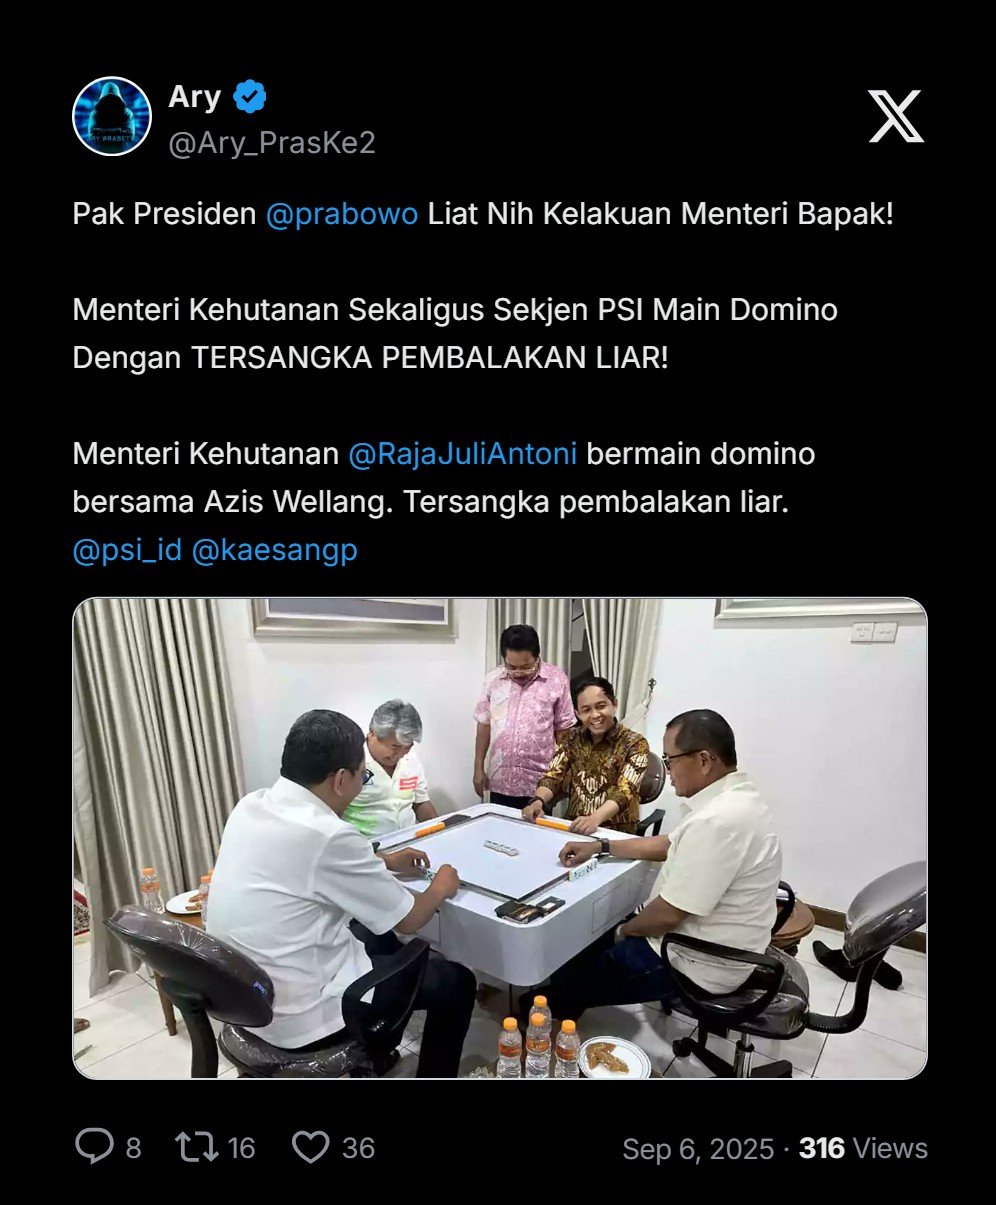Screen dimensions: 996x1205
Task: Click the 'Pak Presiden' opening text
Action: [x=164, y=214]
